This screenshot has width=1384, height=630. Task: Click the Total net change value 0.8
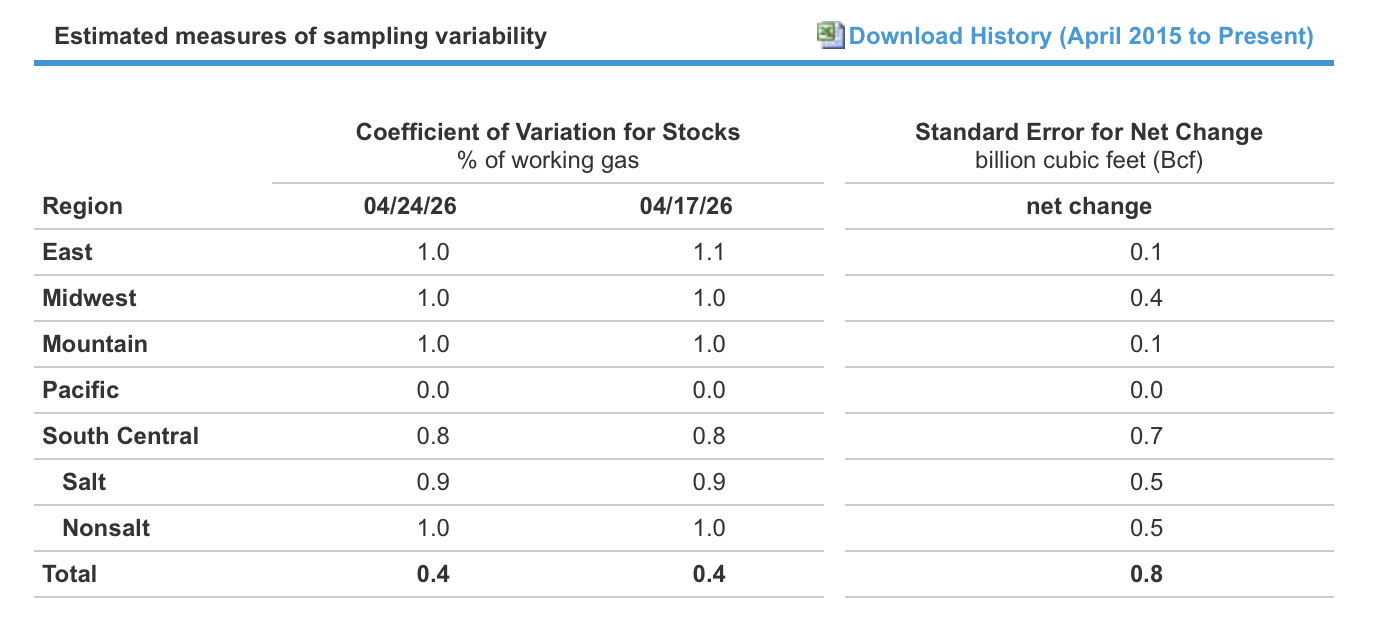tap(1146, 574)
